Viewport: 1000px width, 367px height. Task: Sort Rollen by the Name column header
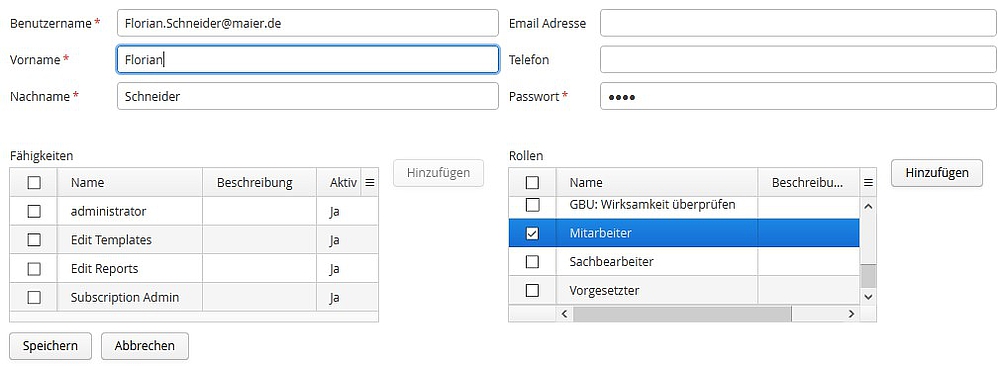pyautogui.click(x=657, y=183)
